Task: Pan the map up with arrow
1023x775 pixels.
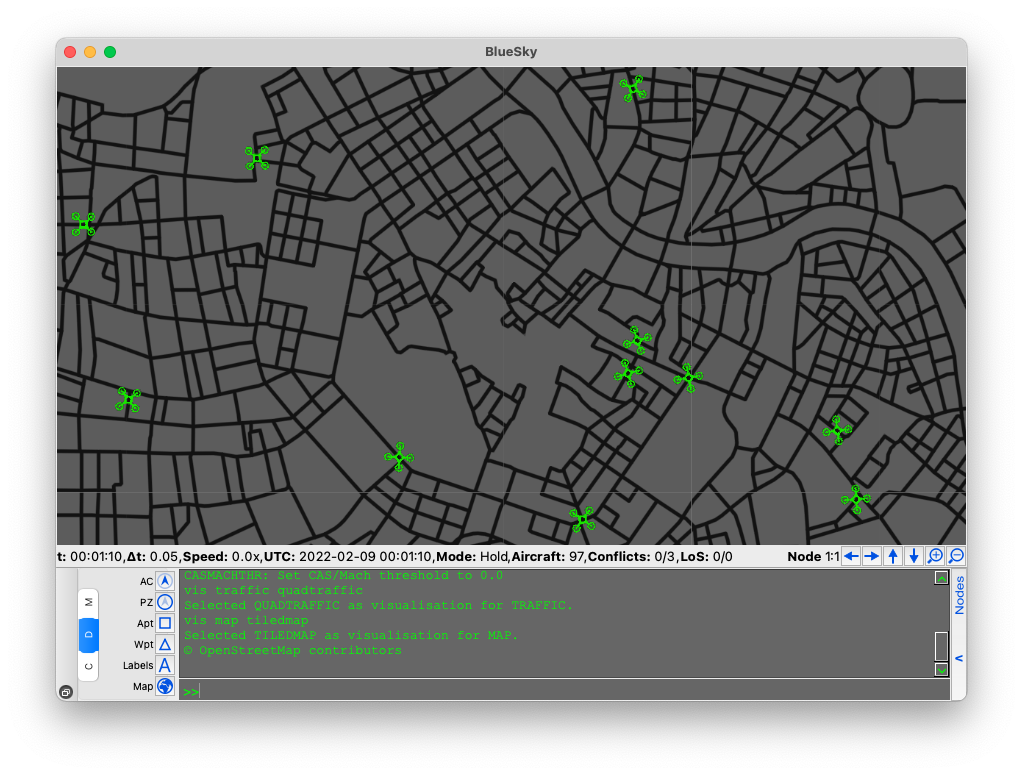Action: pos(893,556)
